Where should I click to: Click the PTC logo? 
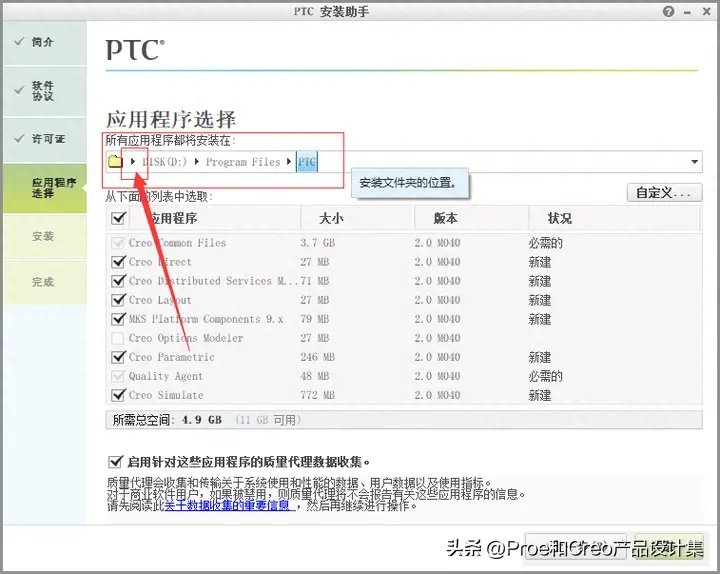click(x=135, y=50)
